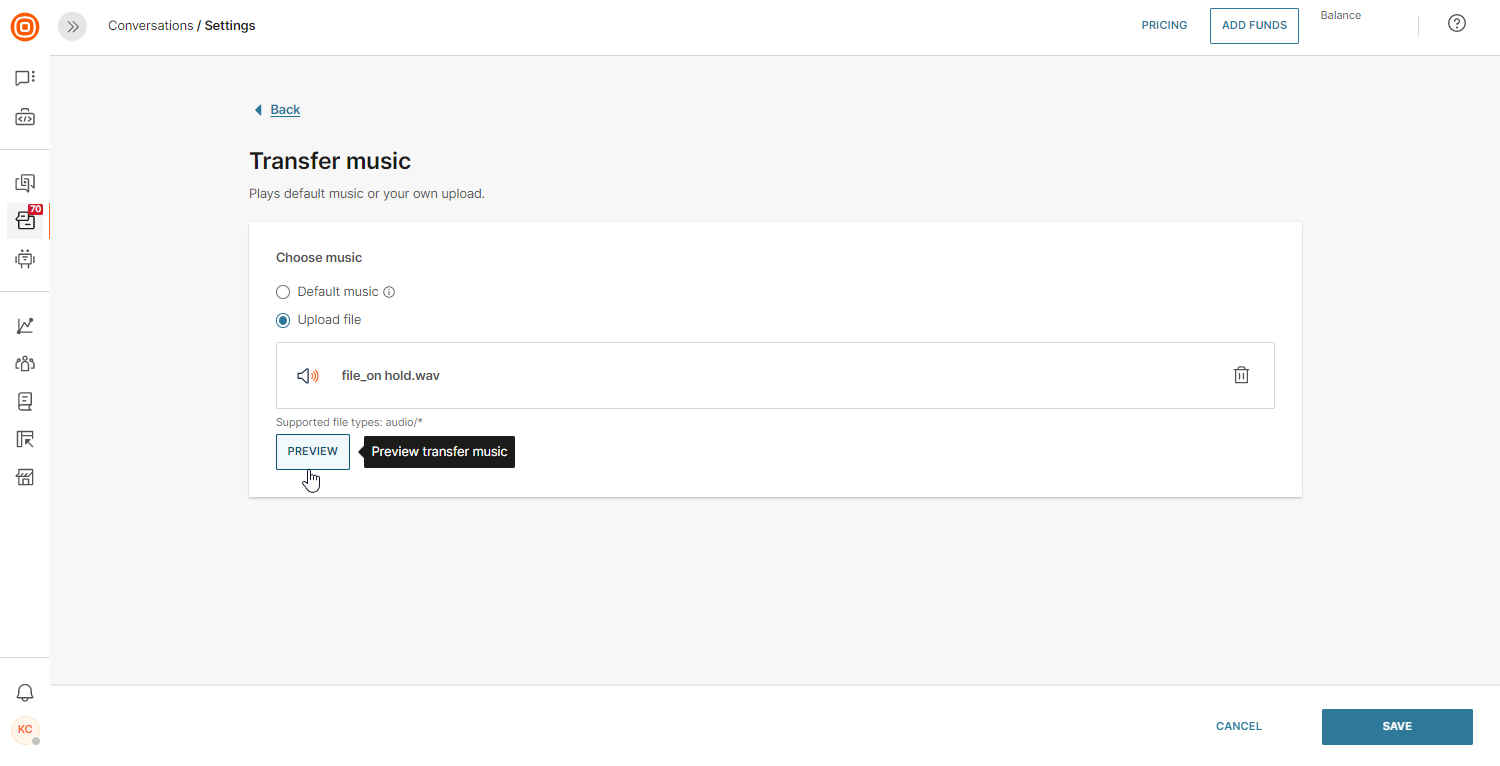1500x766 pixels.
Task: Select the Upload file radio option
Action: point(283,320)
